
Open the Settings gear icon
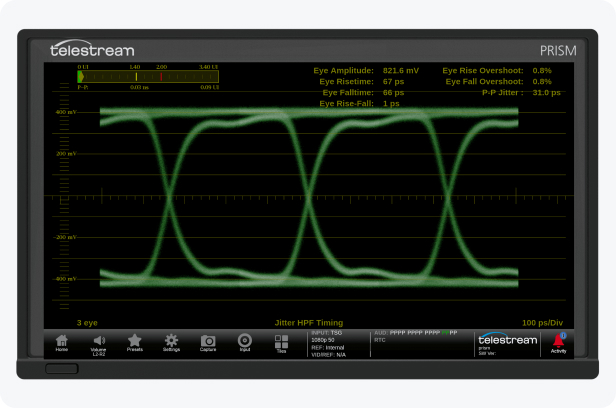(x=171, y=343)
